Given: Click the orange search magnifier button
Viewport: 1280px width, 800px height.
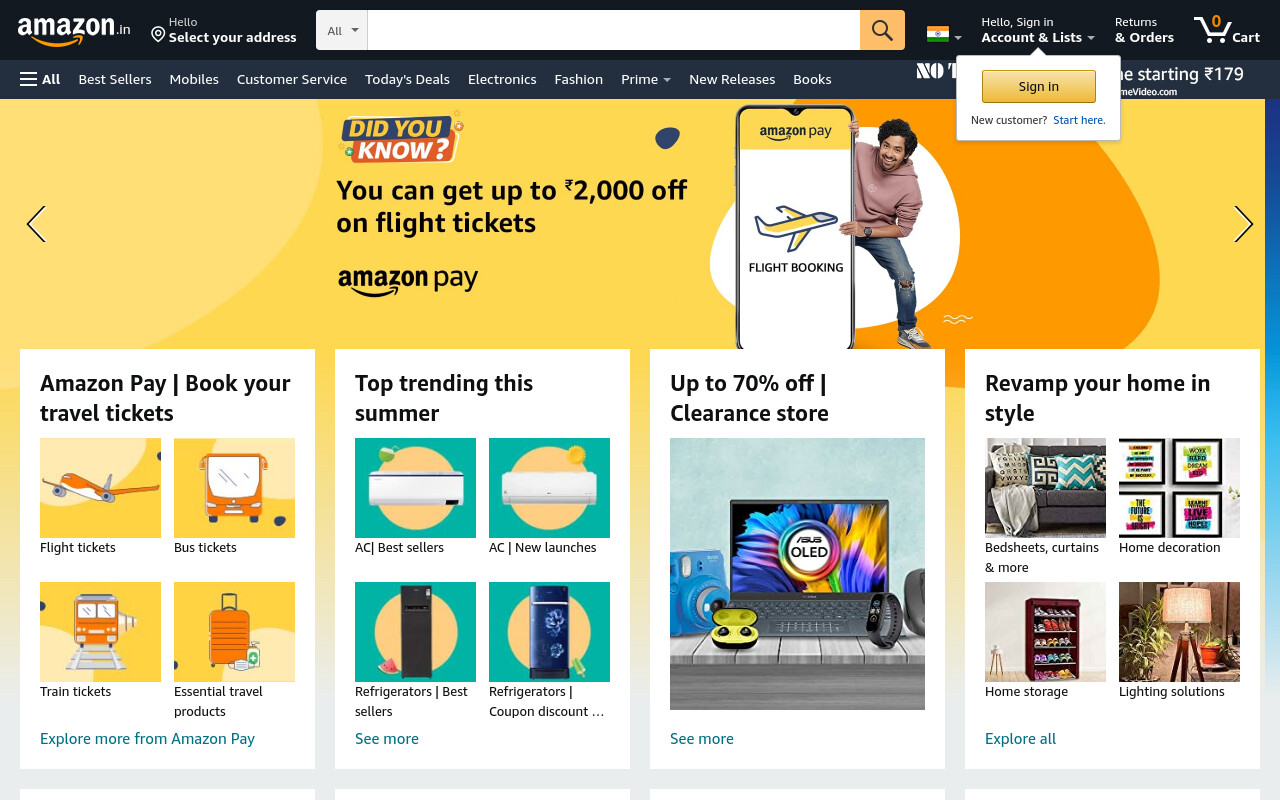Looking at the screenshot, I should 882,30.
